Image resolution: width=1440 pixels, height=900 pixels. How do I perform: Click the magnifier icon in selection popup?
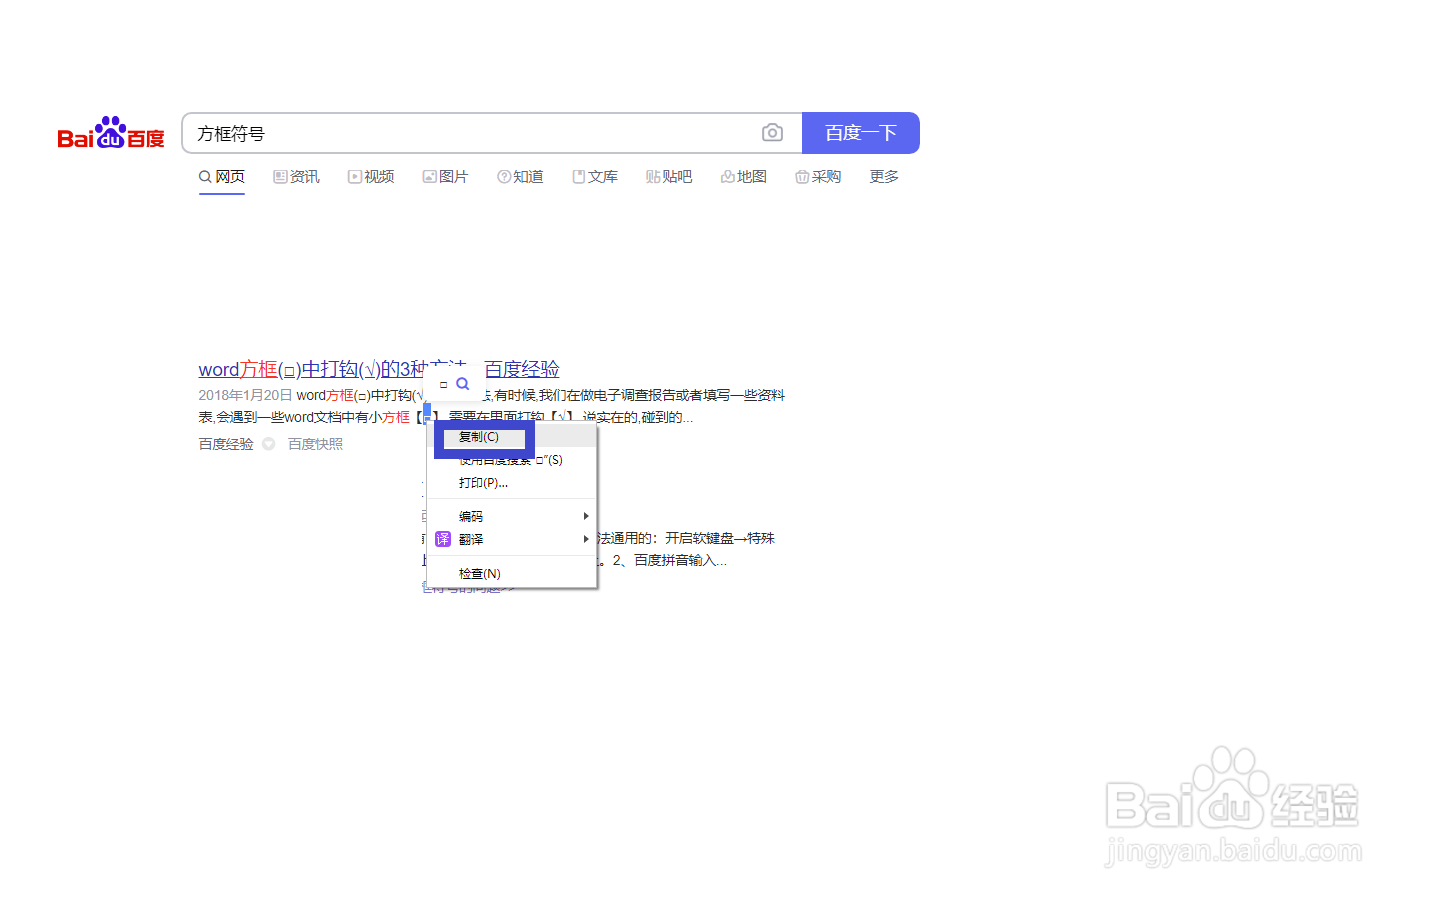pos(461,383)
